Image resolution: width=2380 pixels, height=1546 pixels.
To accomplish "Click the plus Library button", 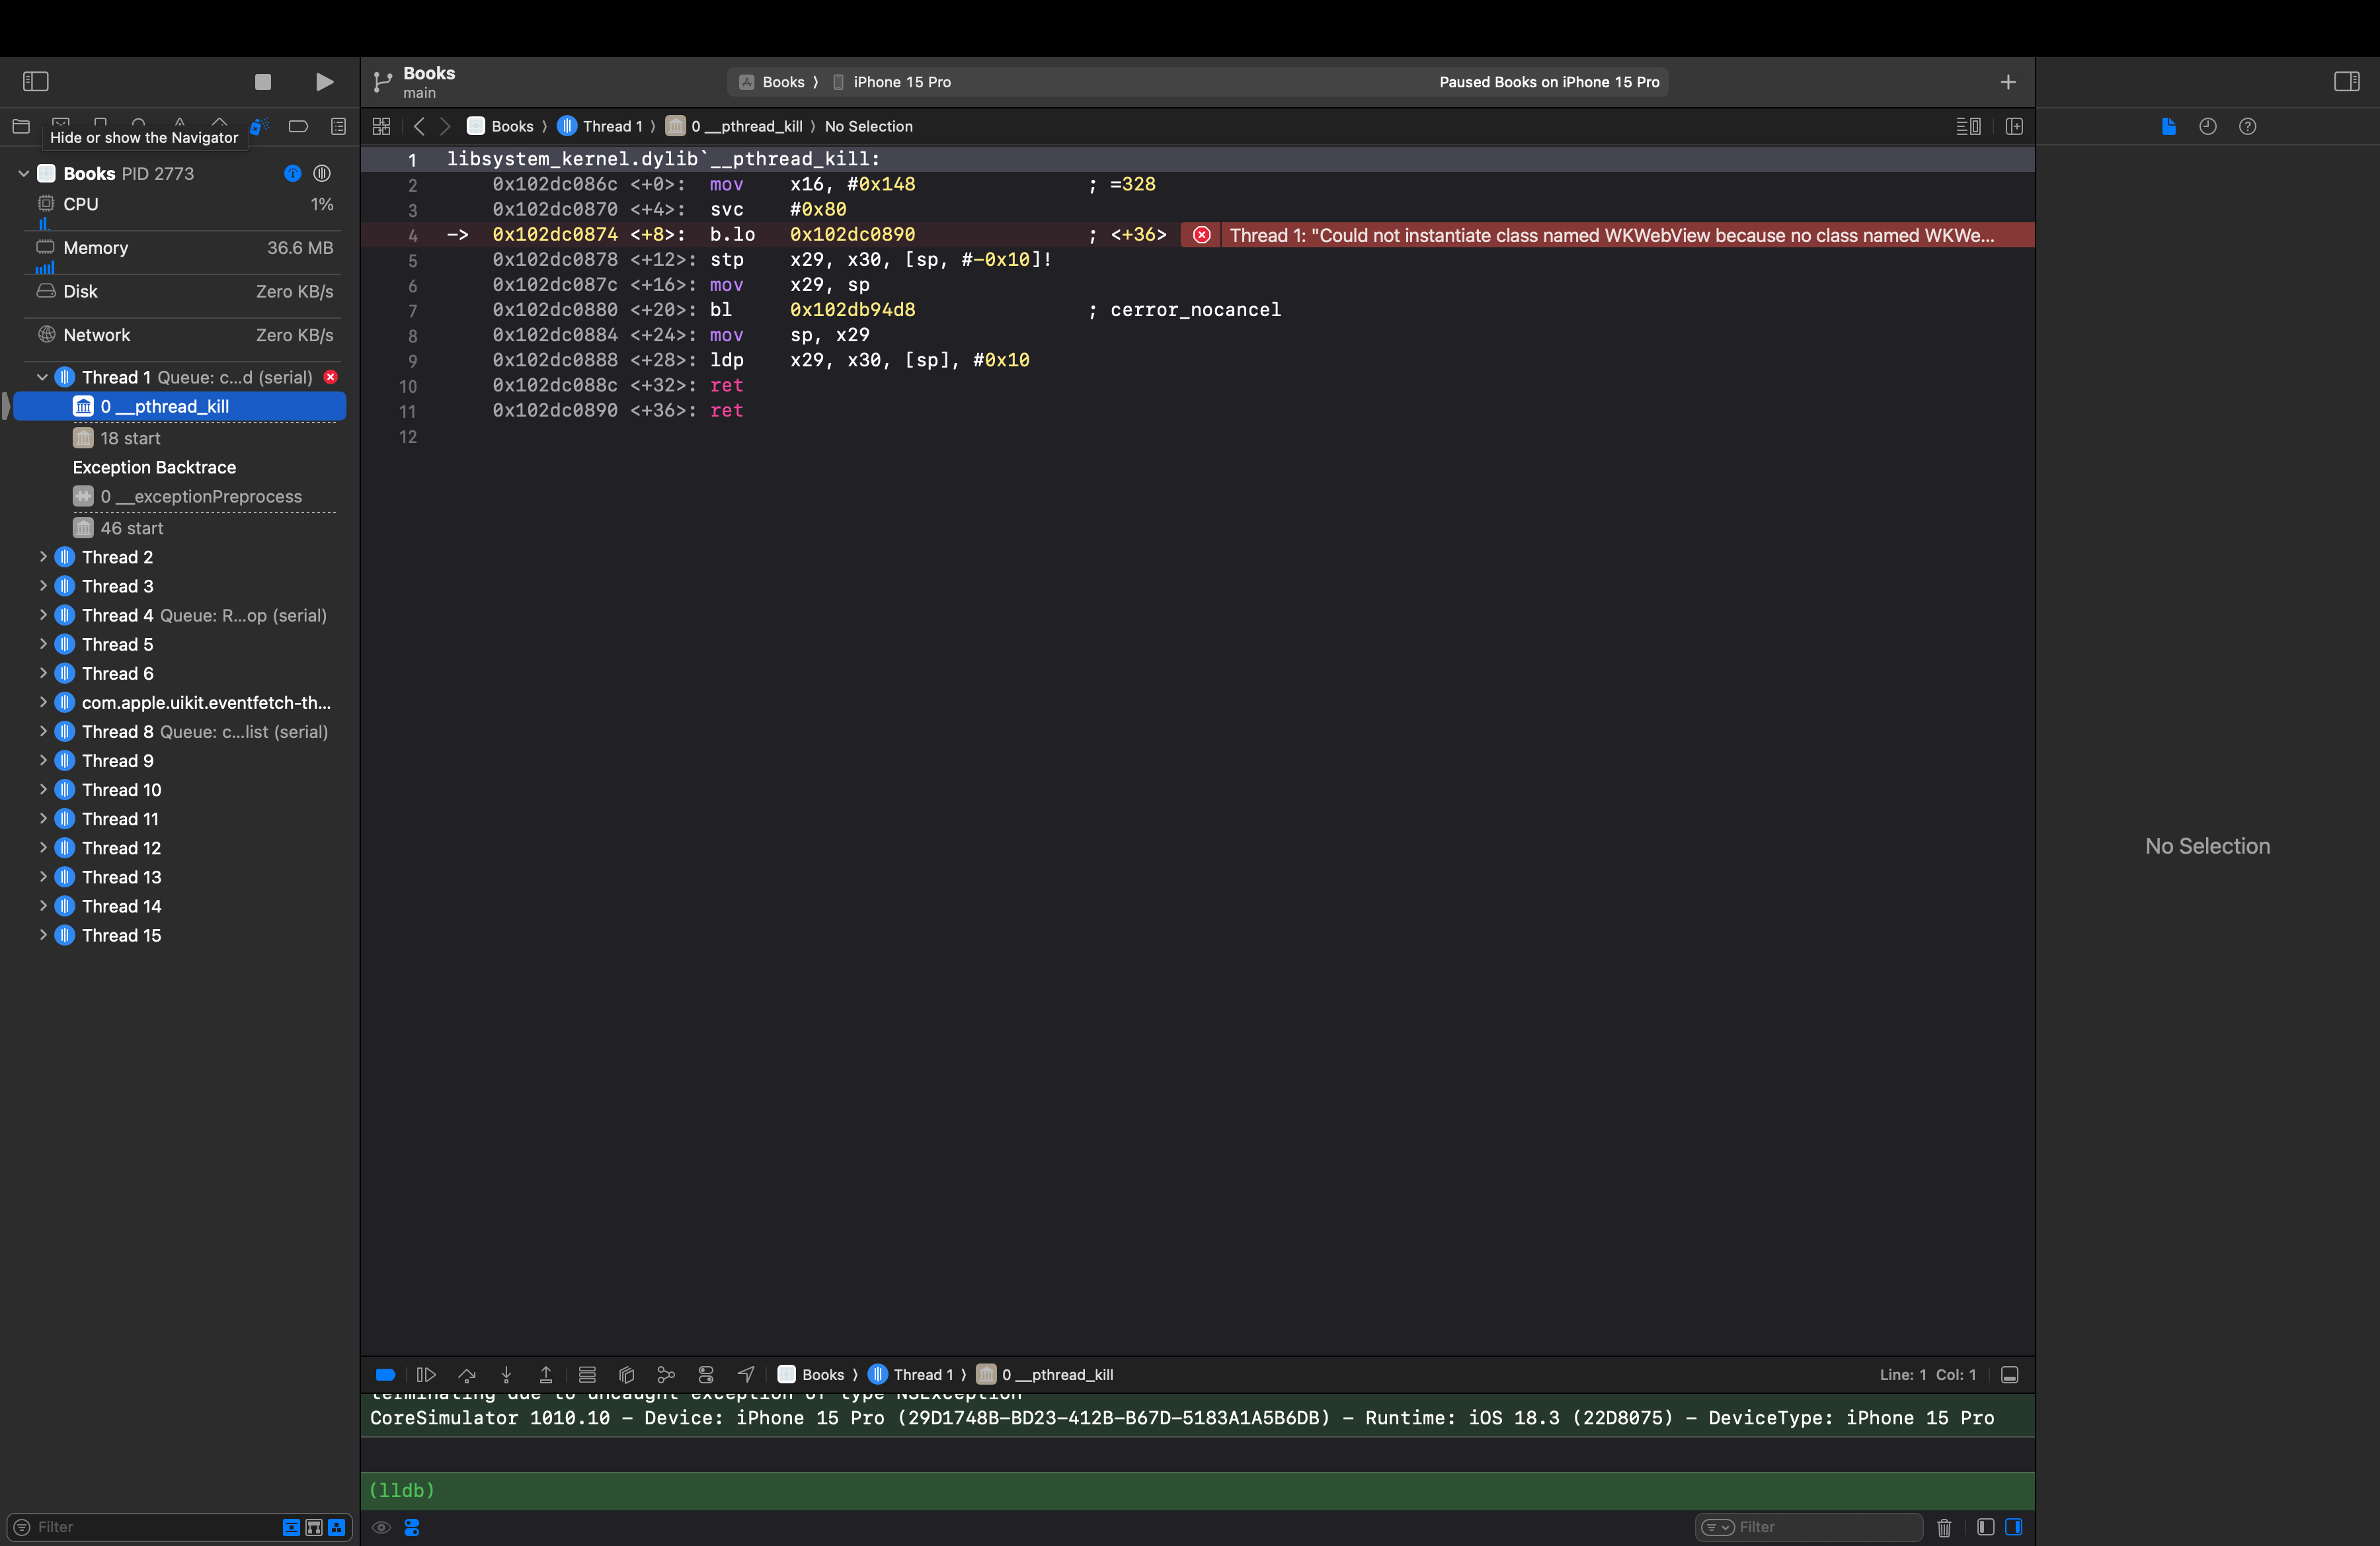I will pos(2008,82).
